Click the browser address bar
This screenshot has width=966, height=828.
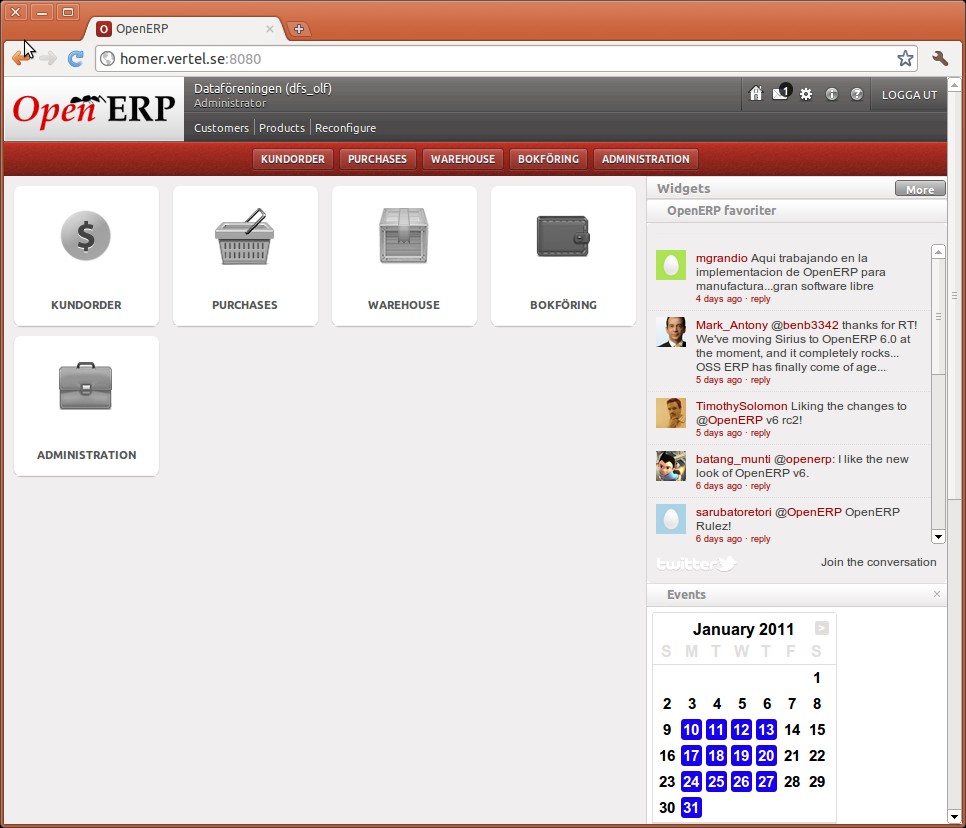(499, 59)
